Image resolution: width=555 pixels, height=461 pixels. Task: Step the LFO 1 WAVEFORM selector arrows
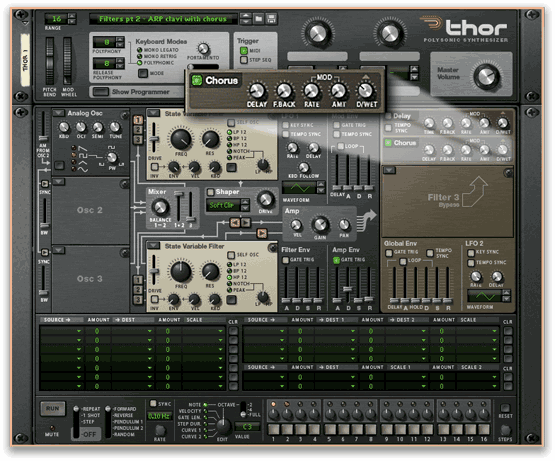point(321,187)
